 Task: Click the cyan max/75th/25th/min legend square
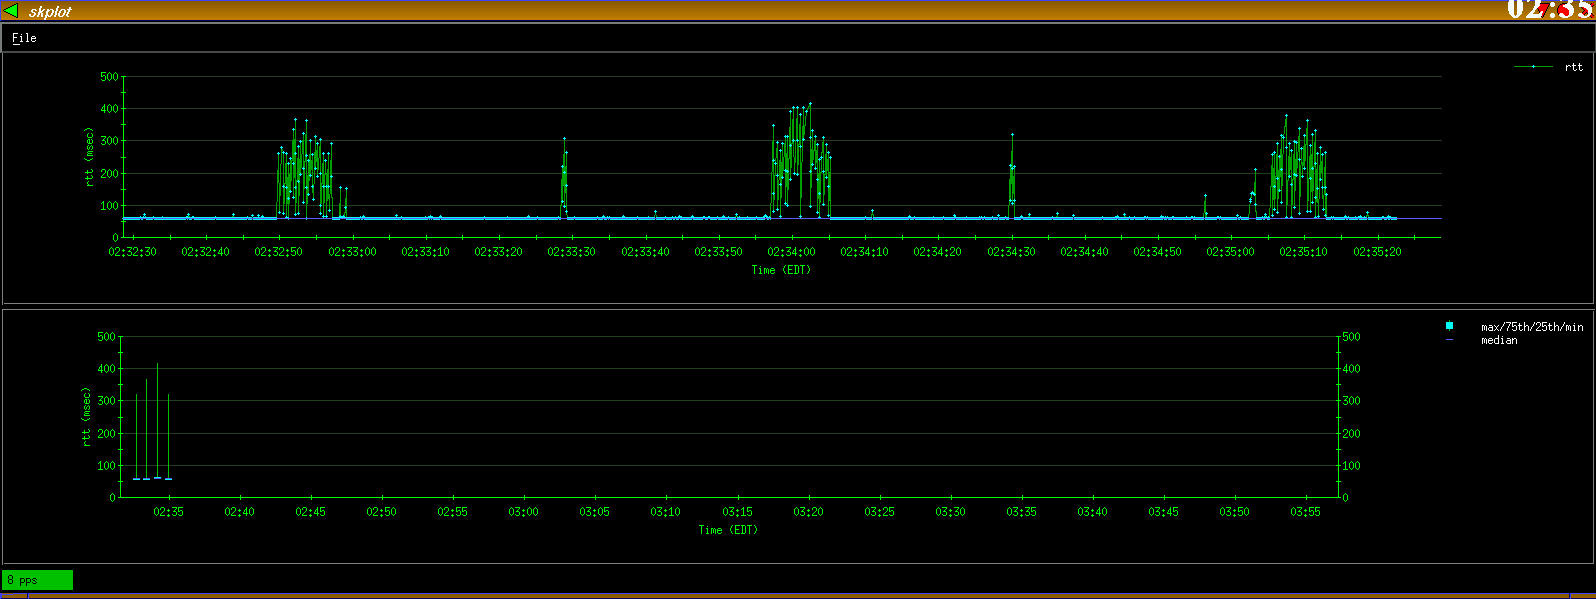pos(1449,326)
